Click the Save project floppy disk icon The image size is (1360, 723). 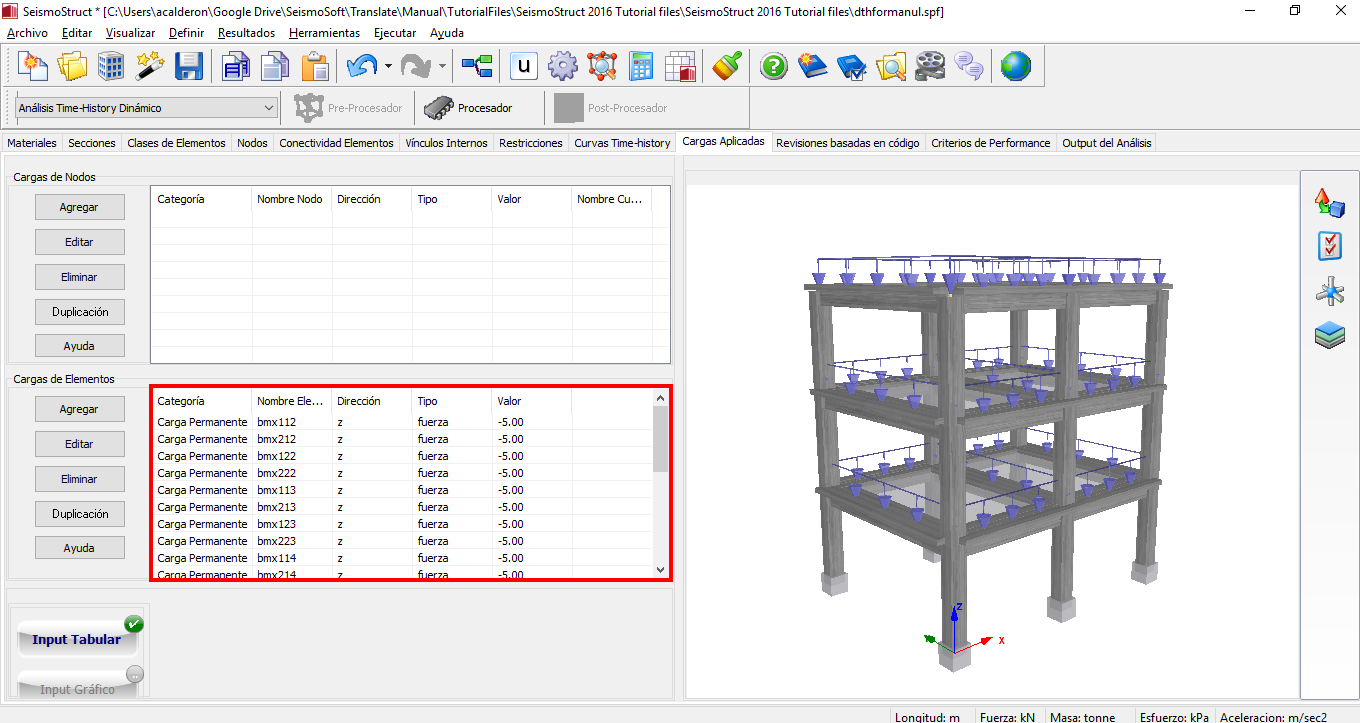(189, 67)
